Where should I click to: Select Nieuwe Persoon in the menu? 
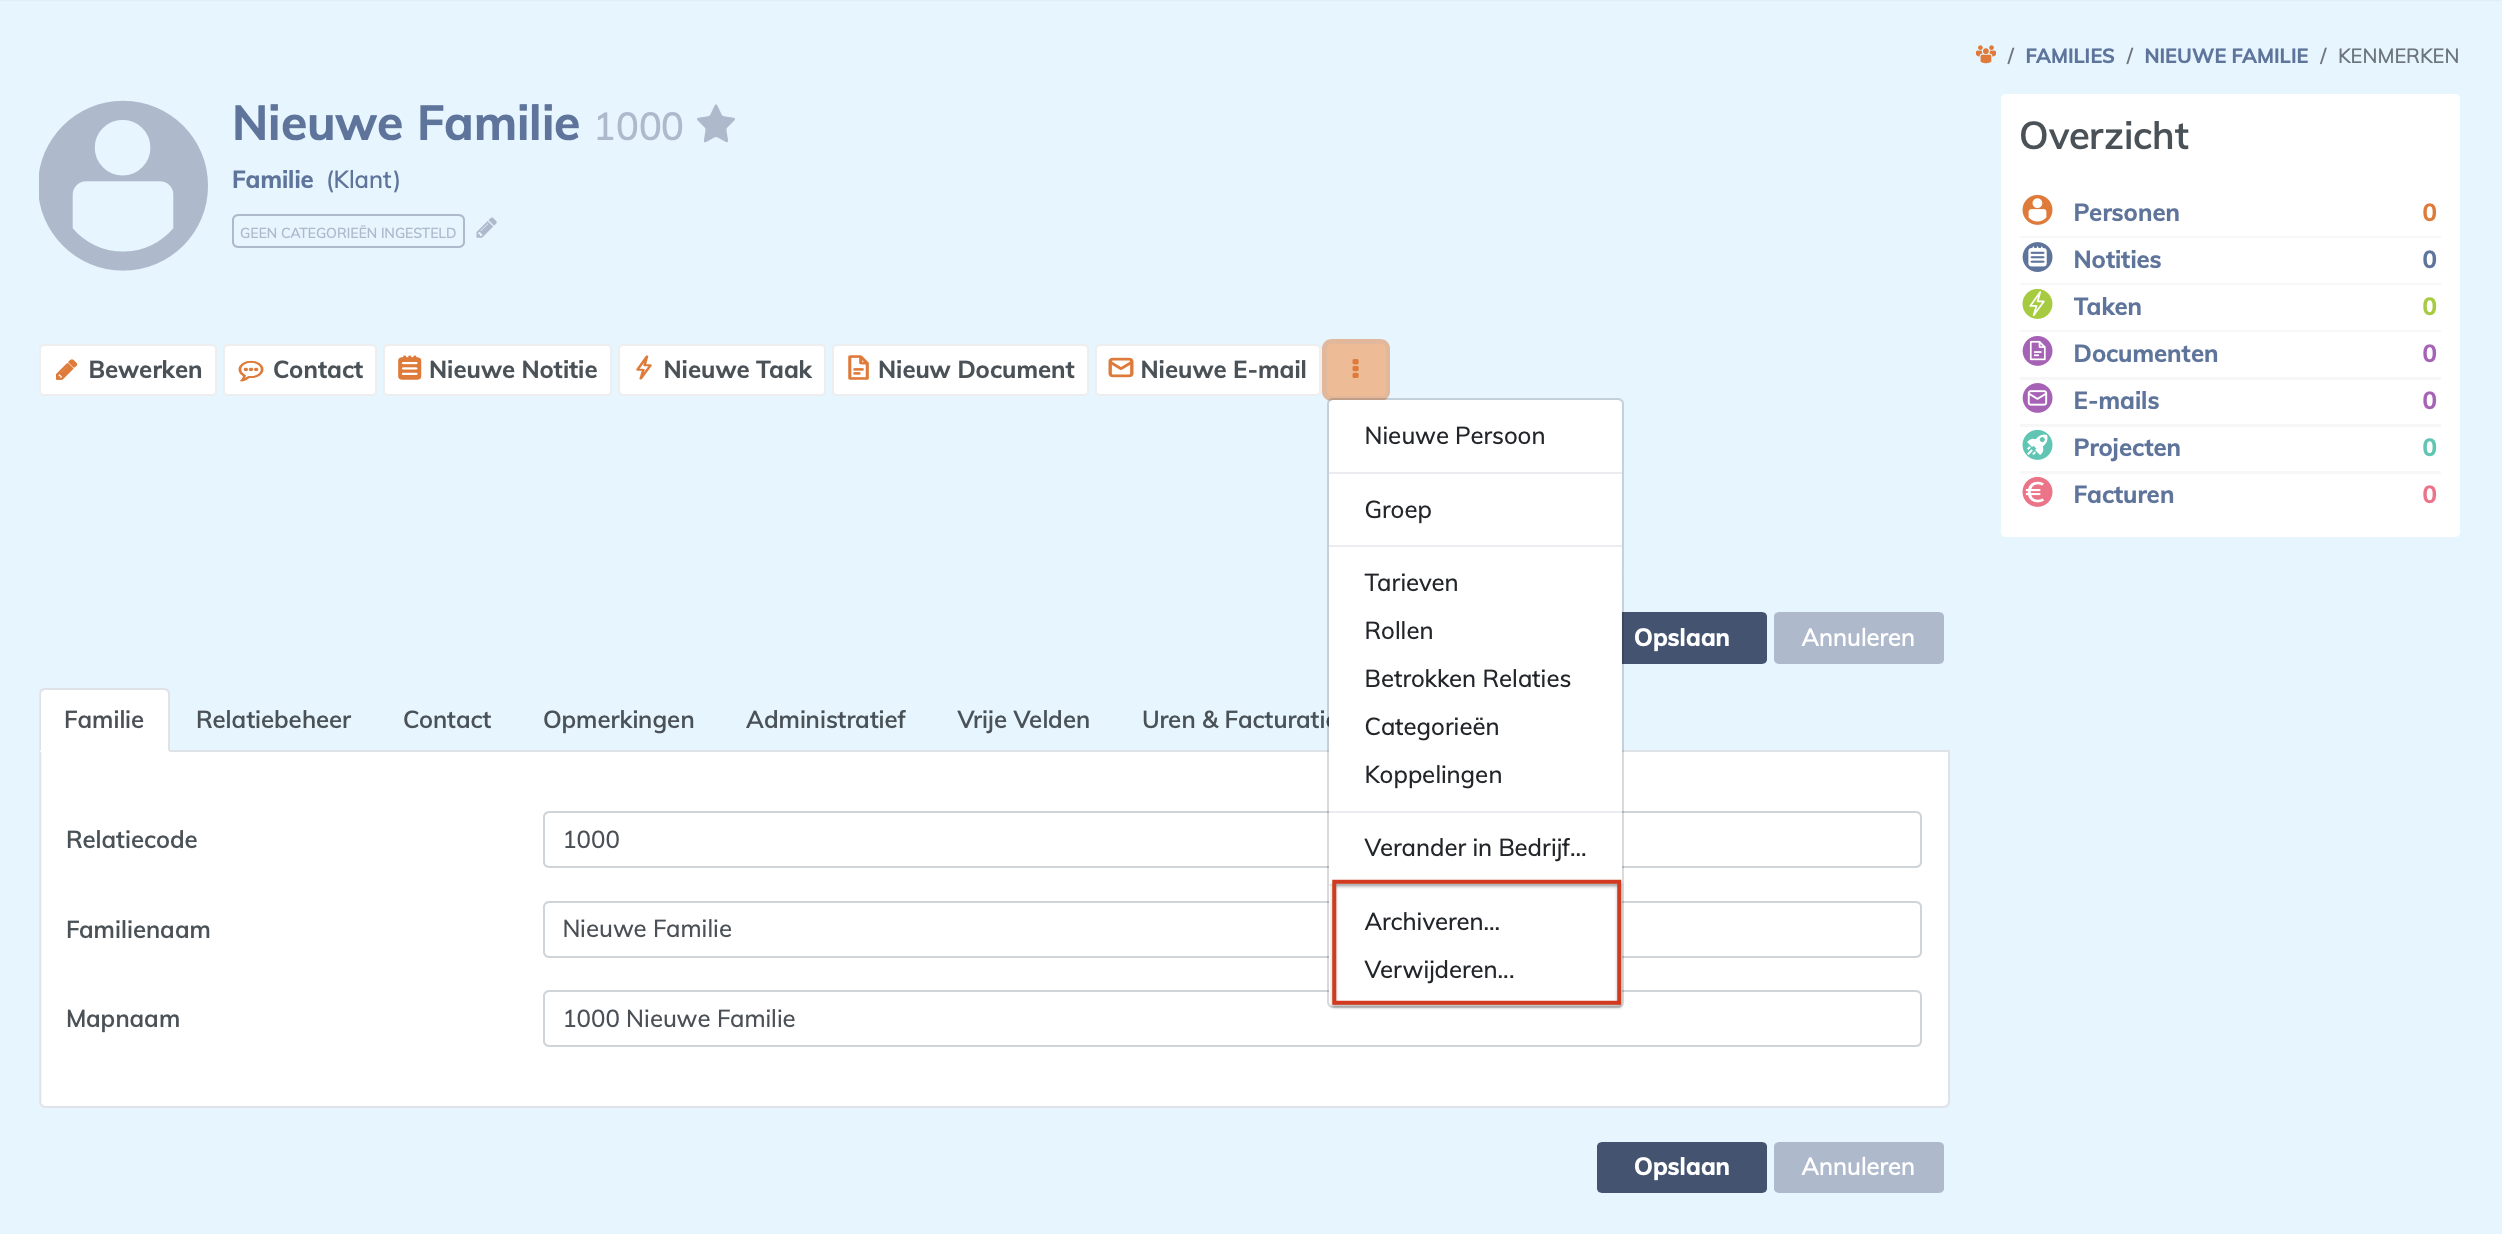coord(1454,436)
